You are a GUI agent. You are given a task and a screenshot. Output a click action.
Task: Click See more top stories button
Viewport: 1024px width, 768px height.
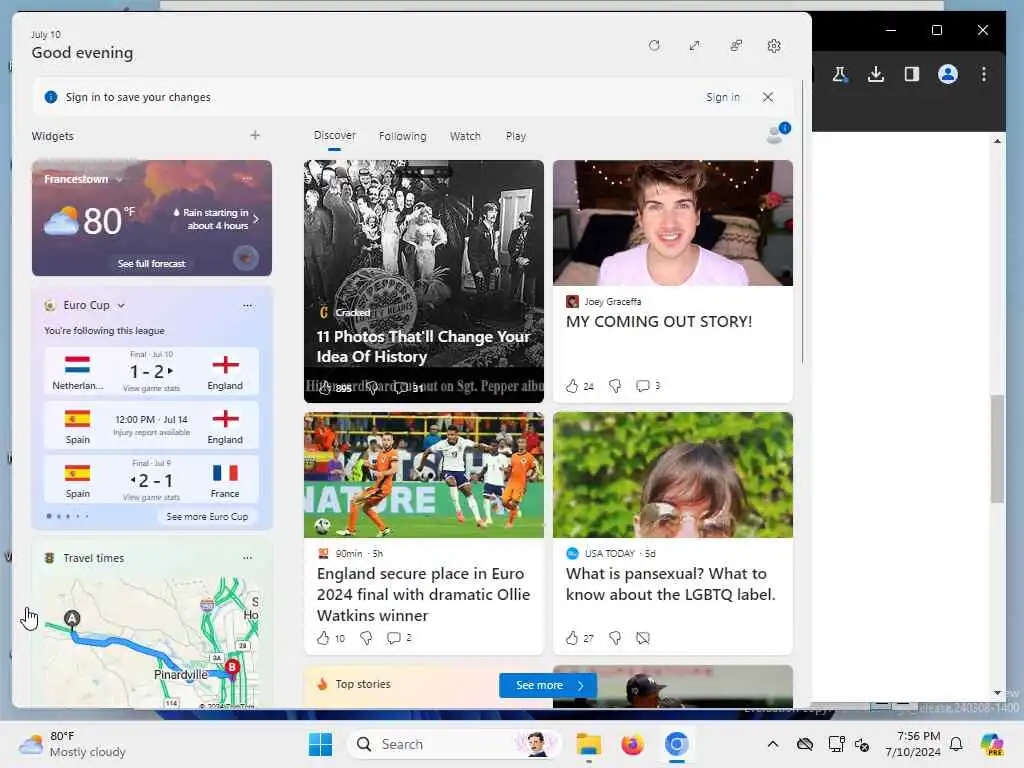[548, 685]
